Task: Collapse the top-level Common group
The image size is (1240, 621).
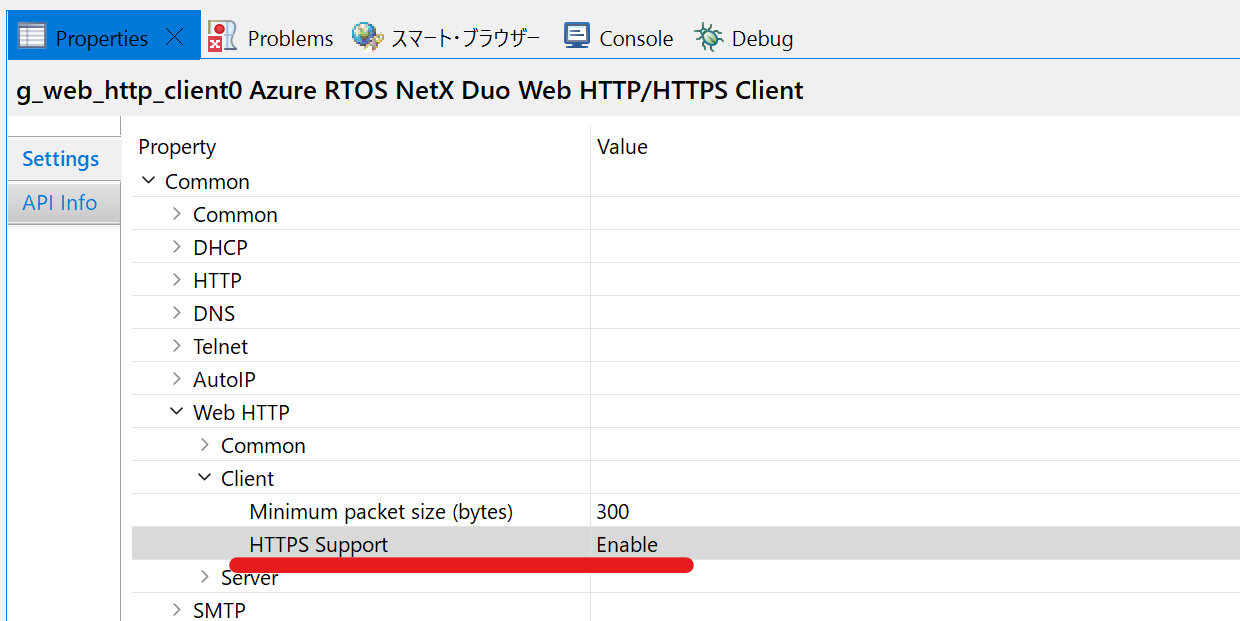Action: (149, 181)
